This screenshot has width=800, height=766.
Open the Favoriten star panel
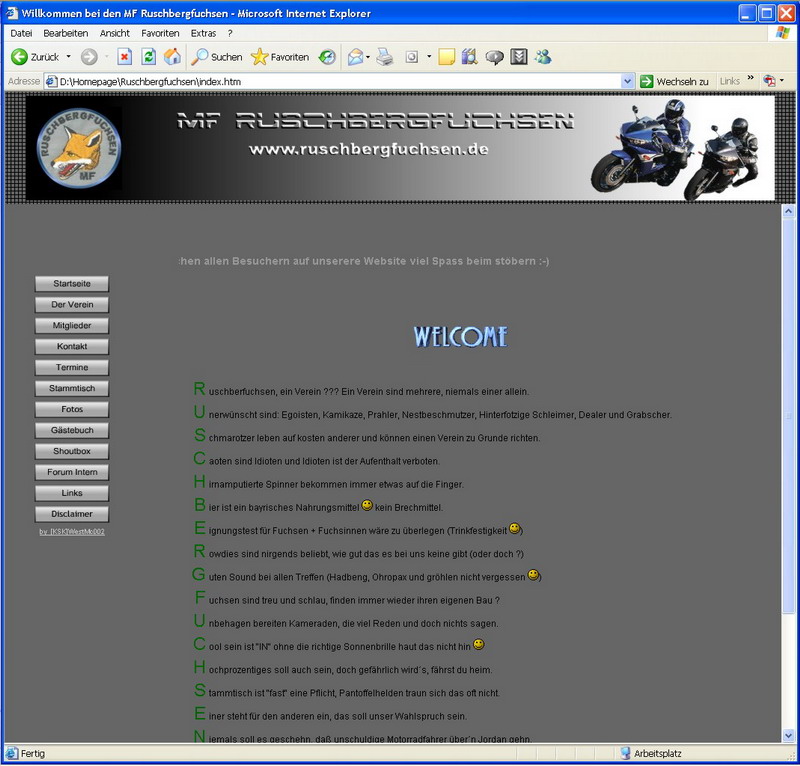[x=280, y=57]
